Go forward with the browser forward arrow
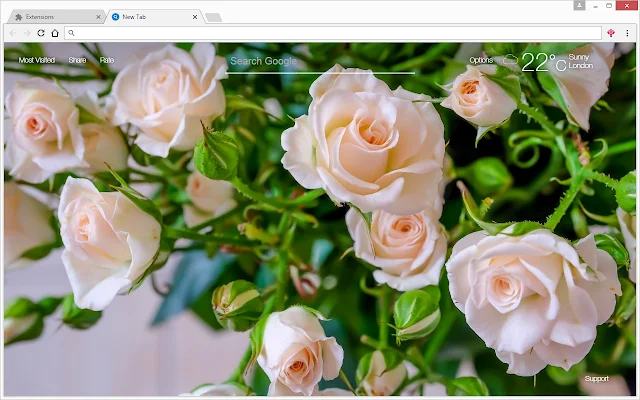Screen dimensions: 640x400 pos(27,33)
